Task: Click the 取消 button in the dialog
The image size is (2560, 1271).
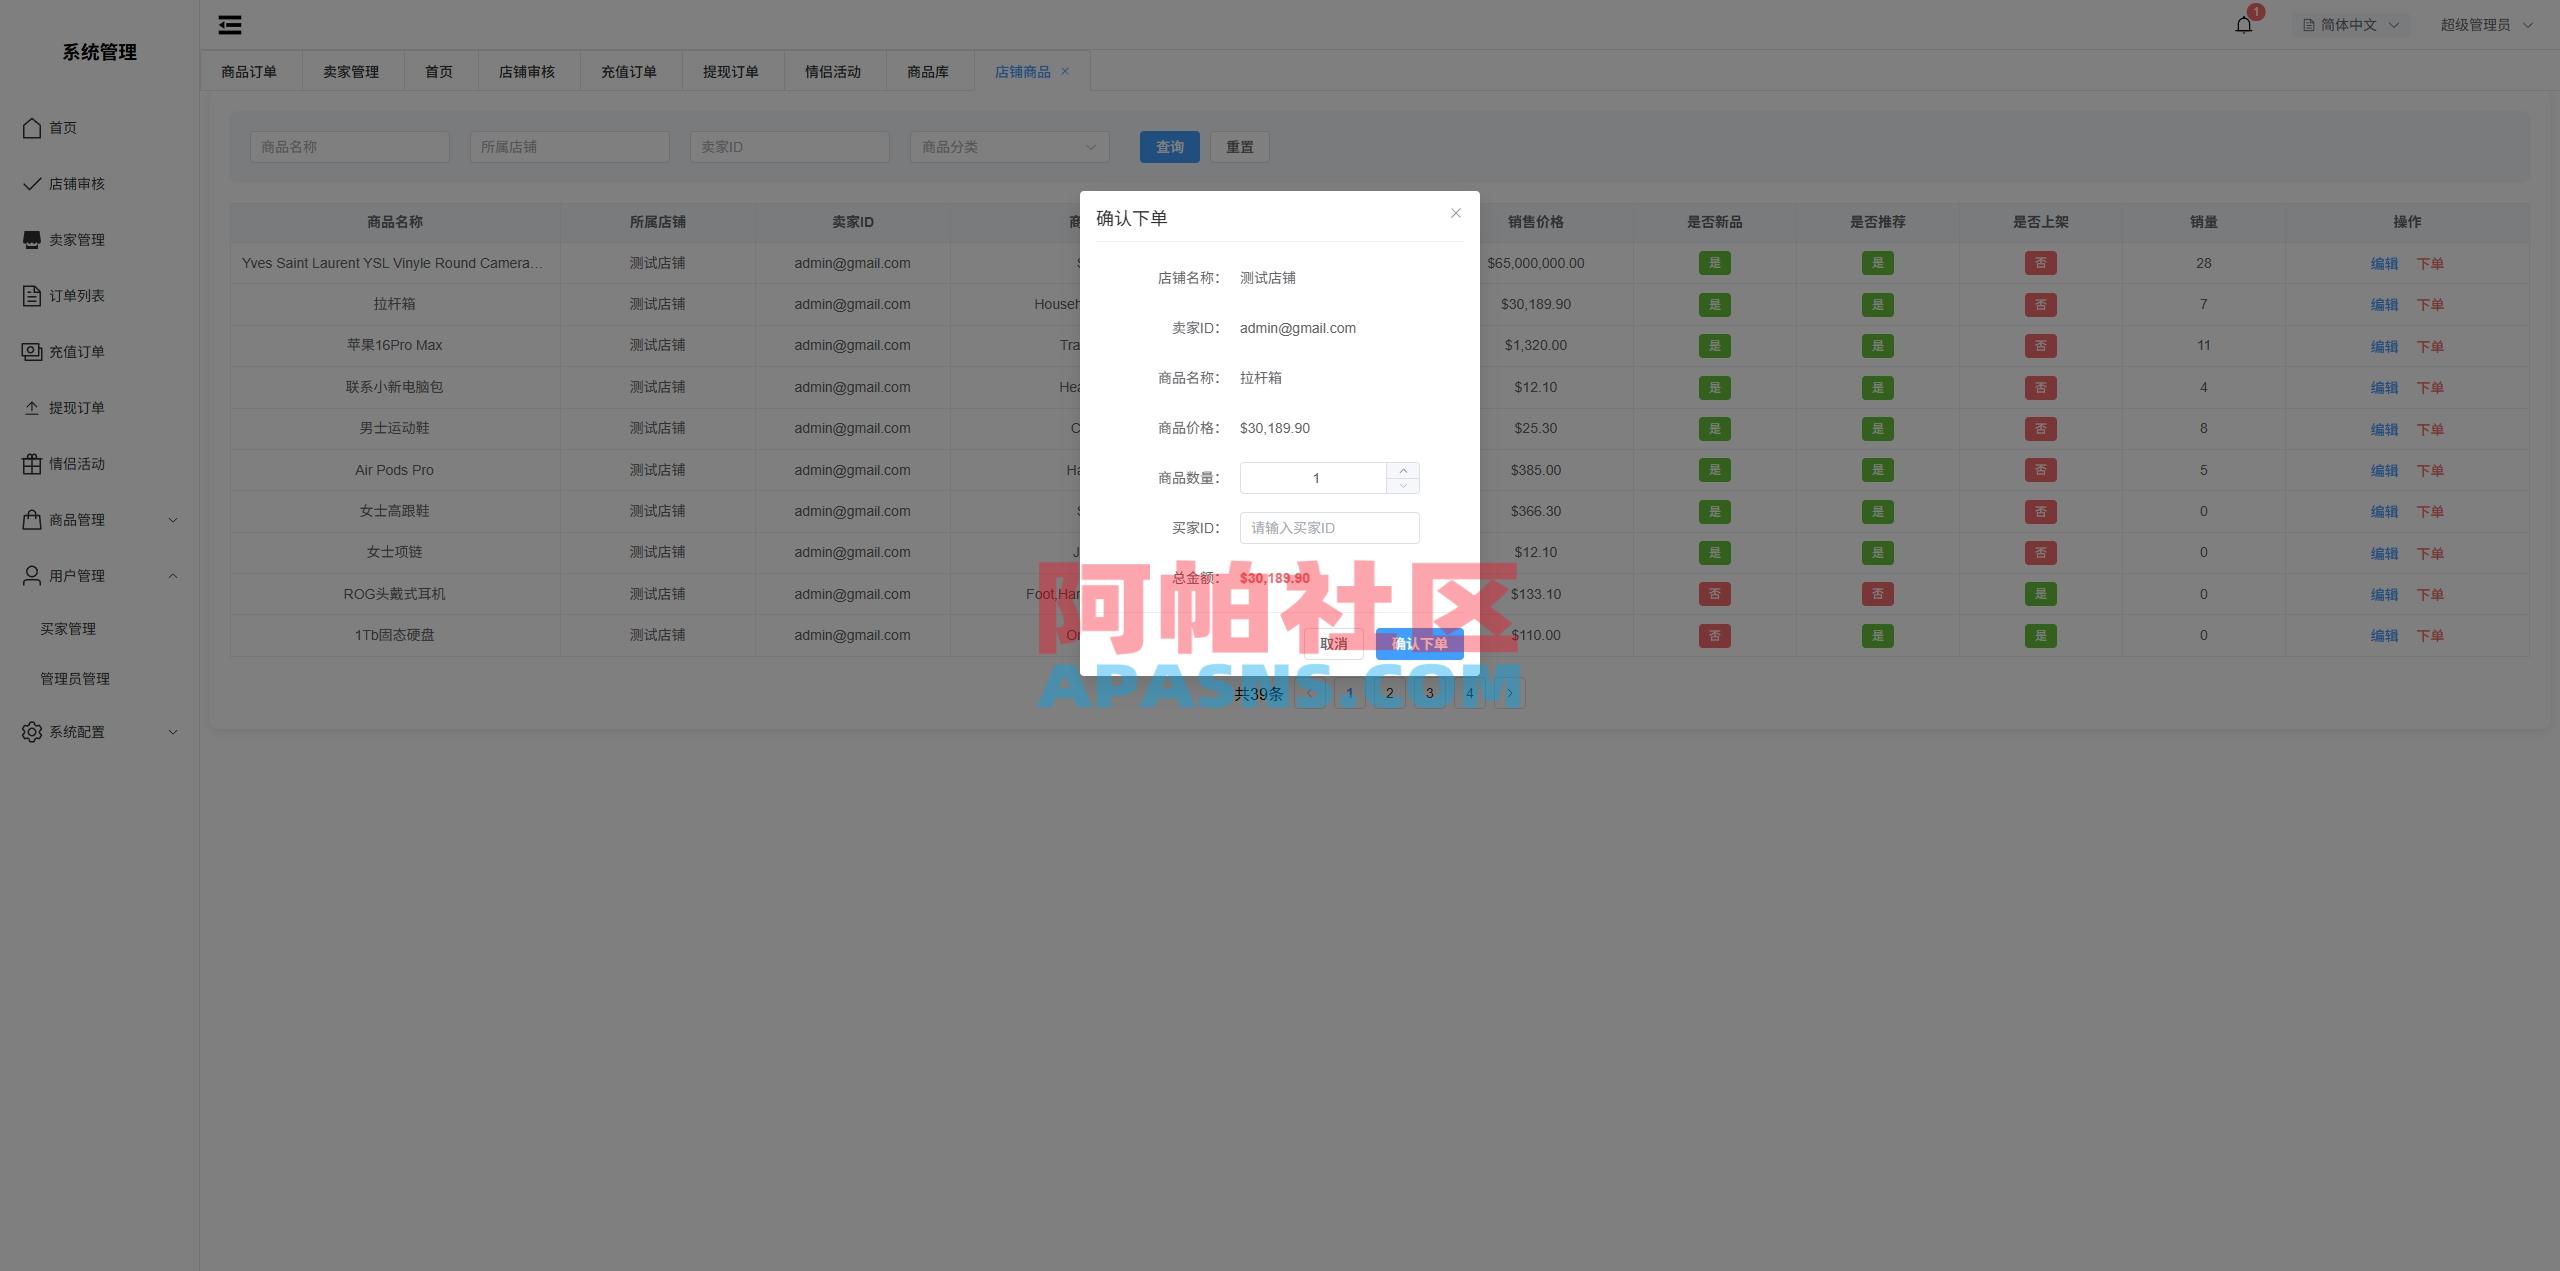Action: pos(1333,643)
